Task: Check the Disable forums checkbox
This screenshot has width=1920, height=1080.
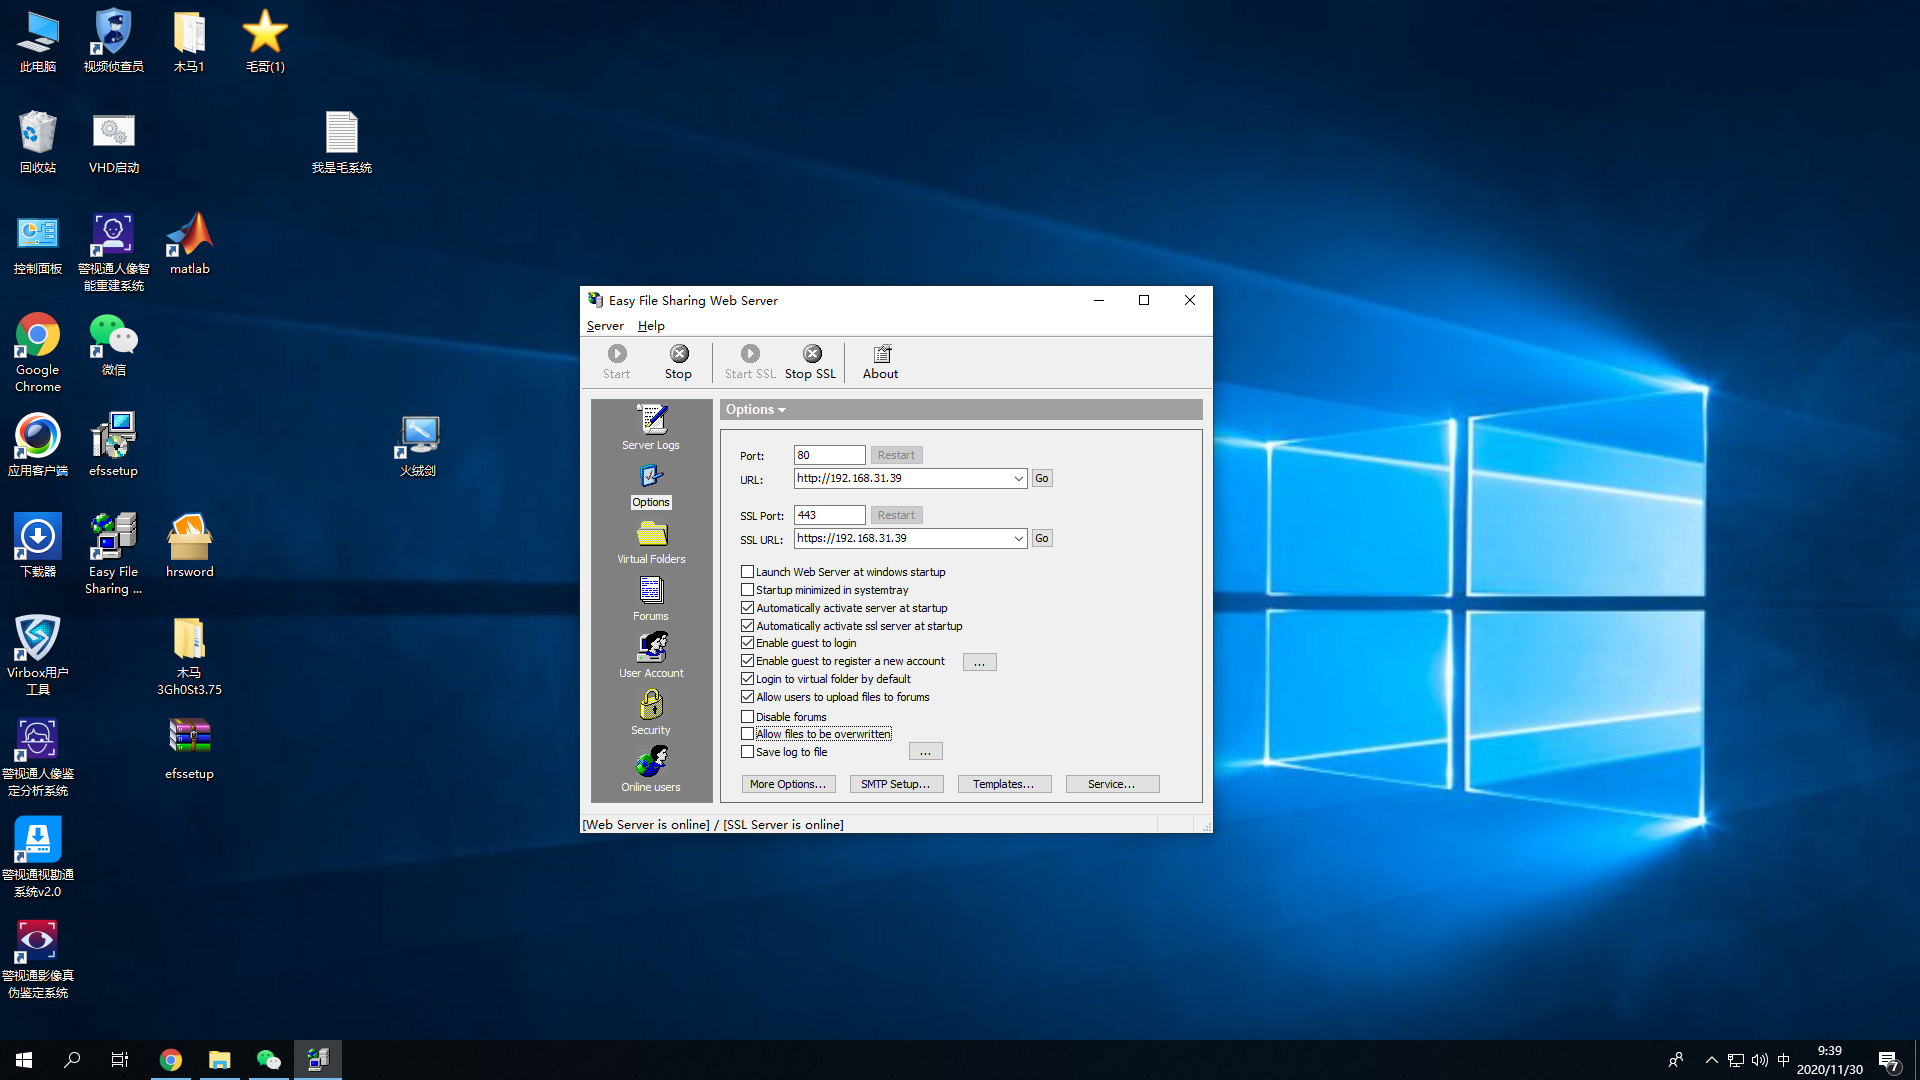Action: (x=747, y=717)
